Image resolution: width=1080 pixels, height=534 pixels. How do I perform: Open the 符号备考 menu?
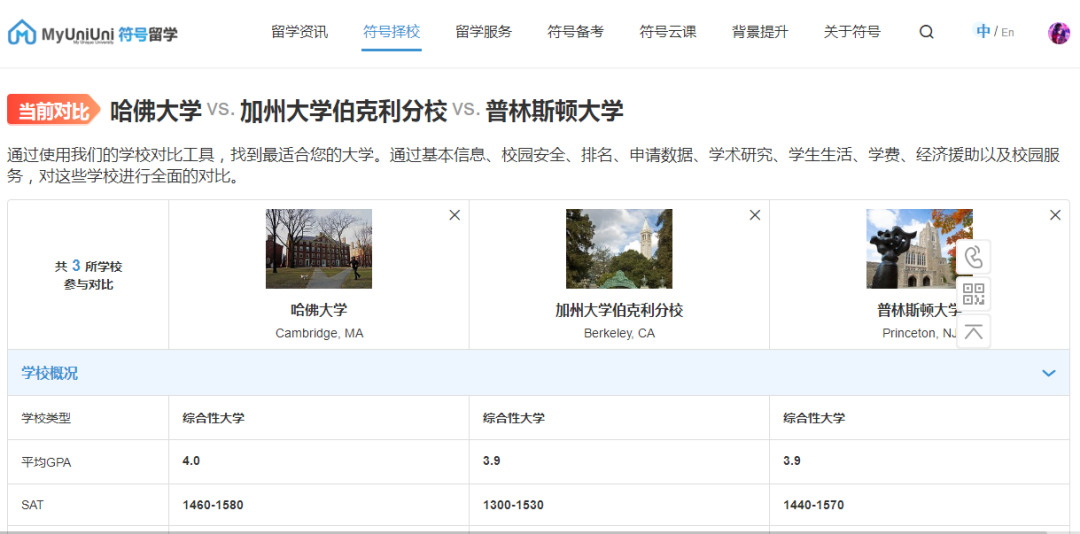click(x=576, y=32)
